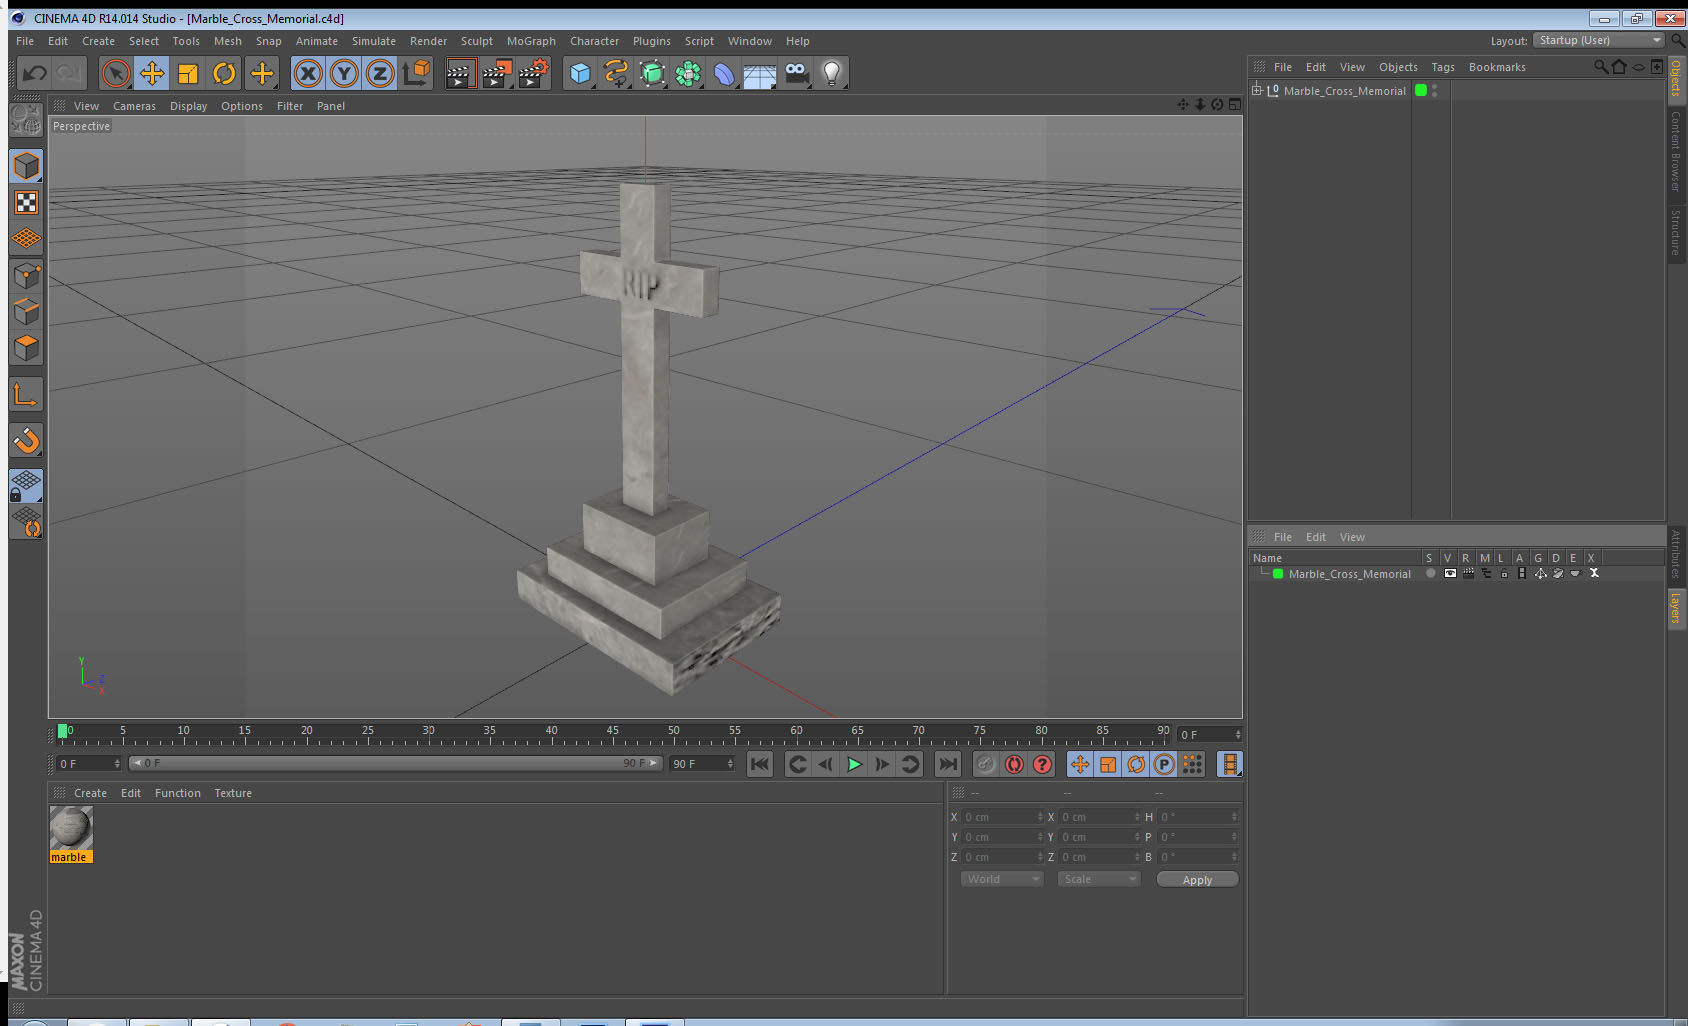Open the Sculpt menu
Screen dimensions: 1688x1026
pos(477,41)
